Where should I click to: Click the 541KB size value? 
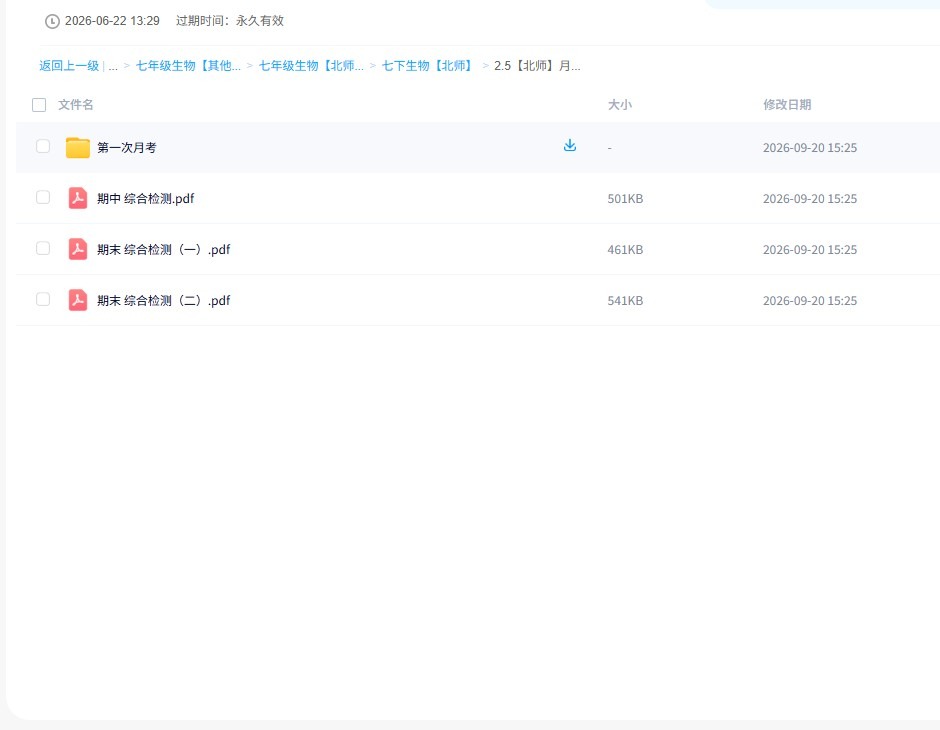pos(625,300)
